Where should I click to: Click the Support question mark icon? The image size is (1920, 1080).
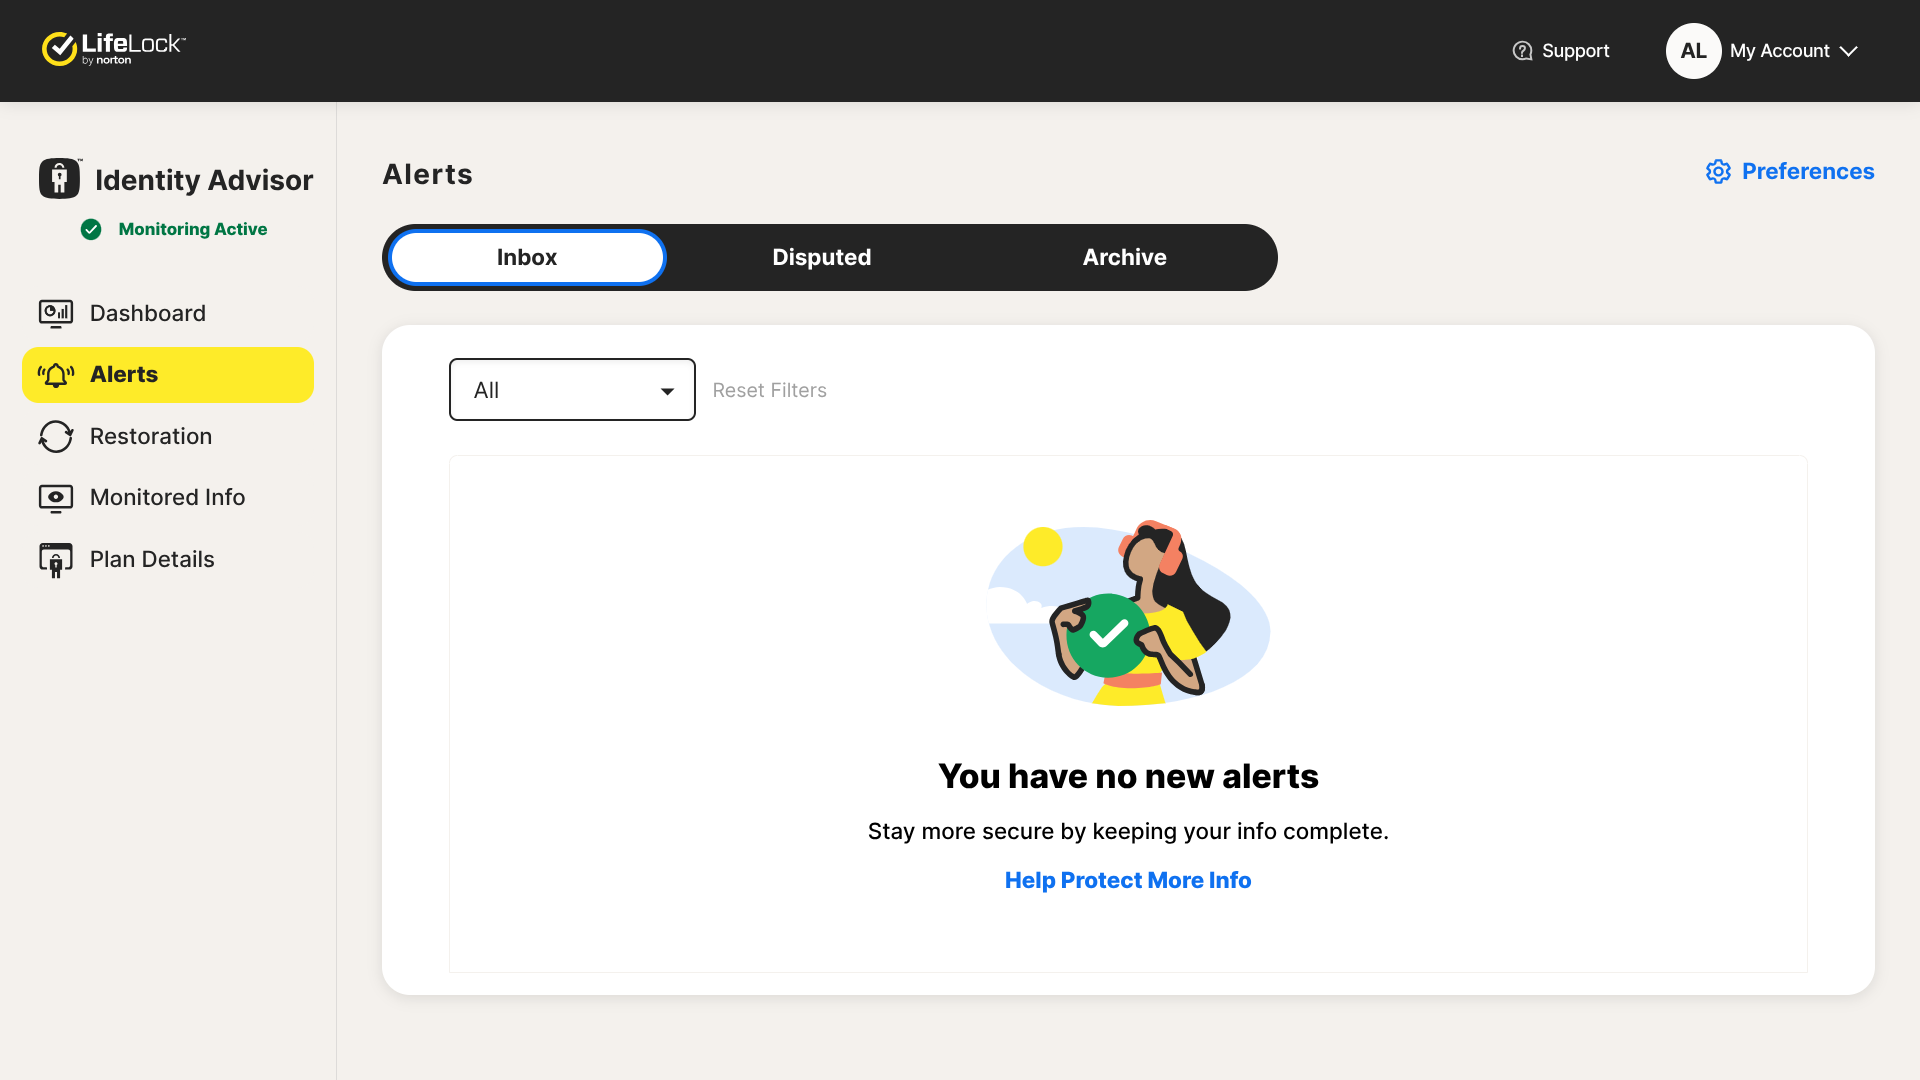coord(1522,51)
